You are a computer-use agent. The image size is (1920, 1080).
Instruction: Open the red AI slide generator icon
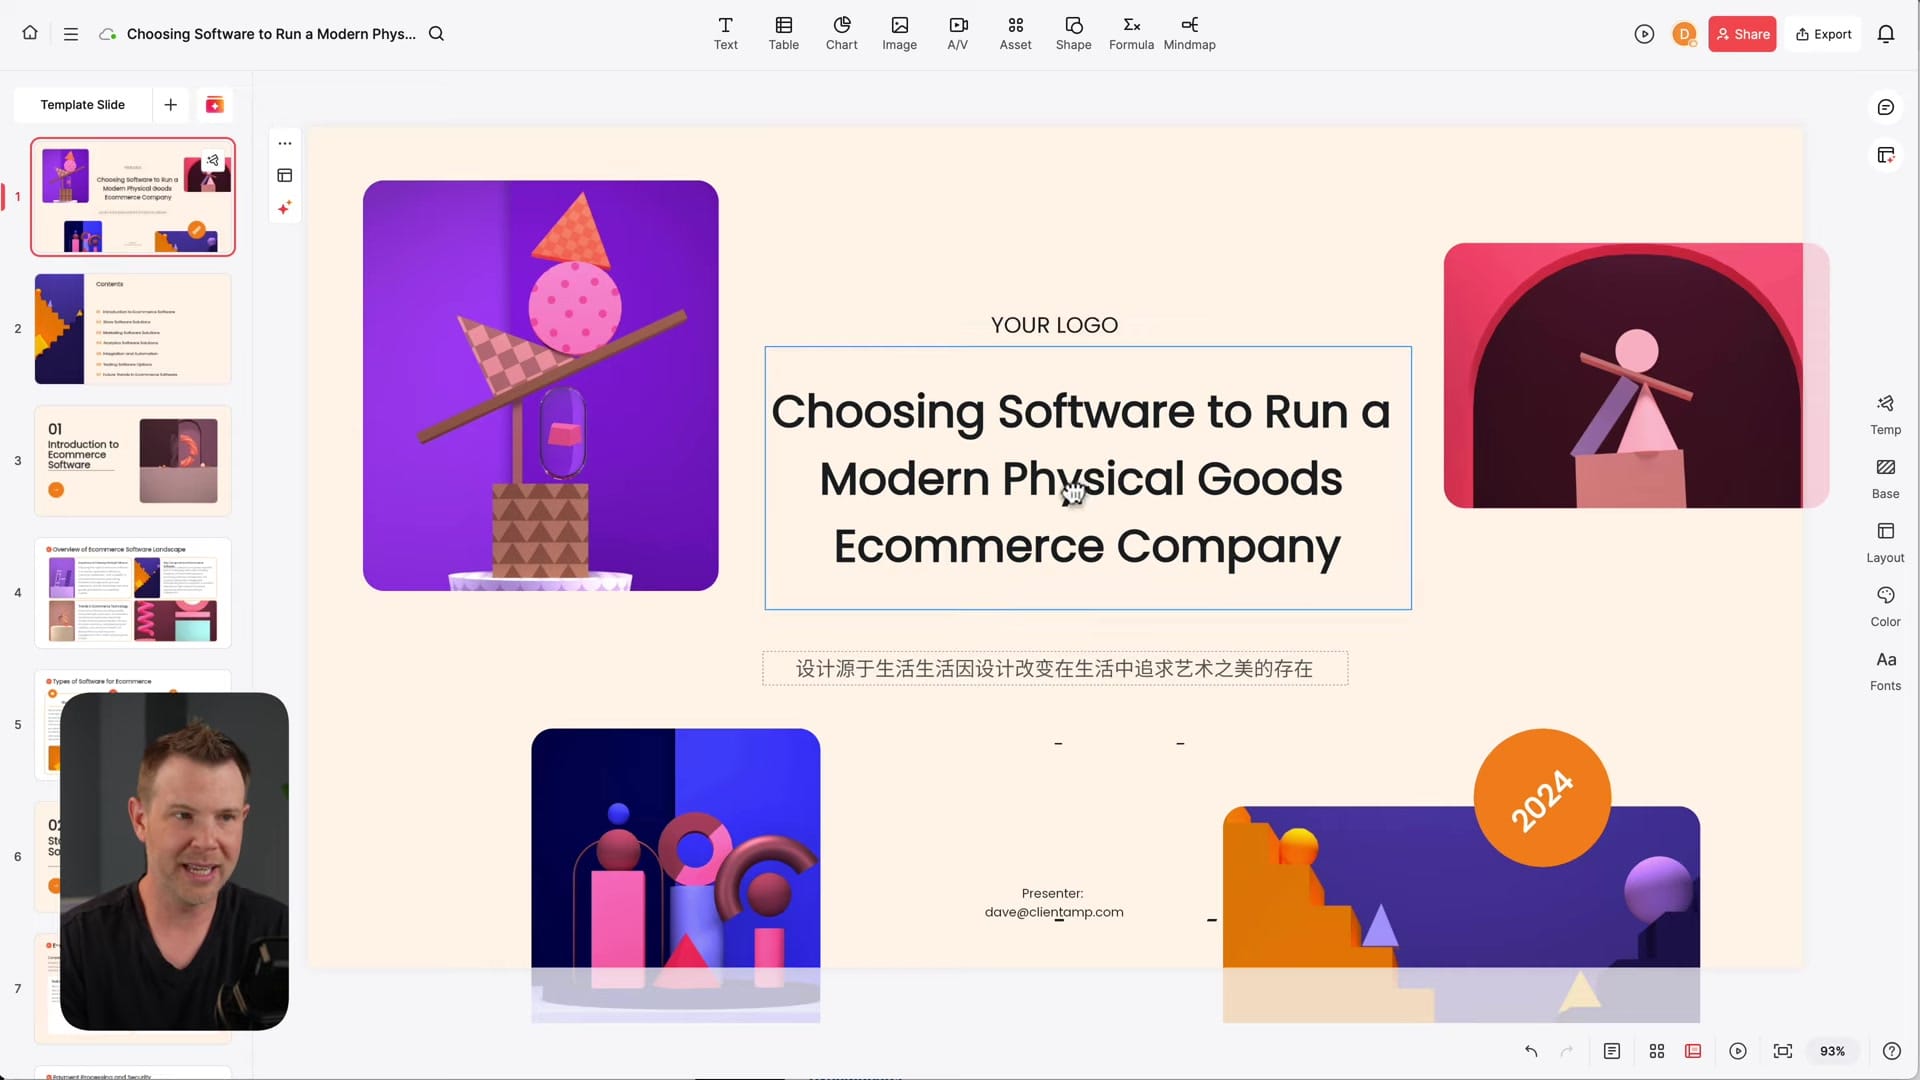tap(214, 105)
